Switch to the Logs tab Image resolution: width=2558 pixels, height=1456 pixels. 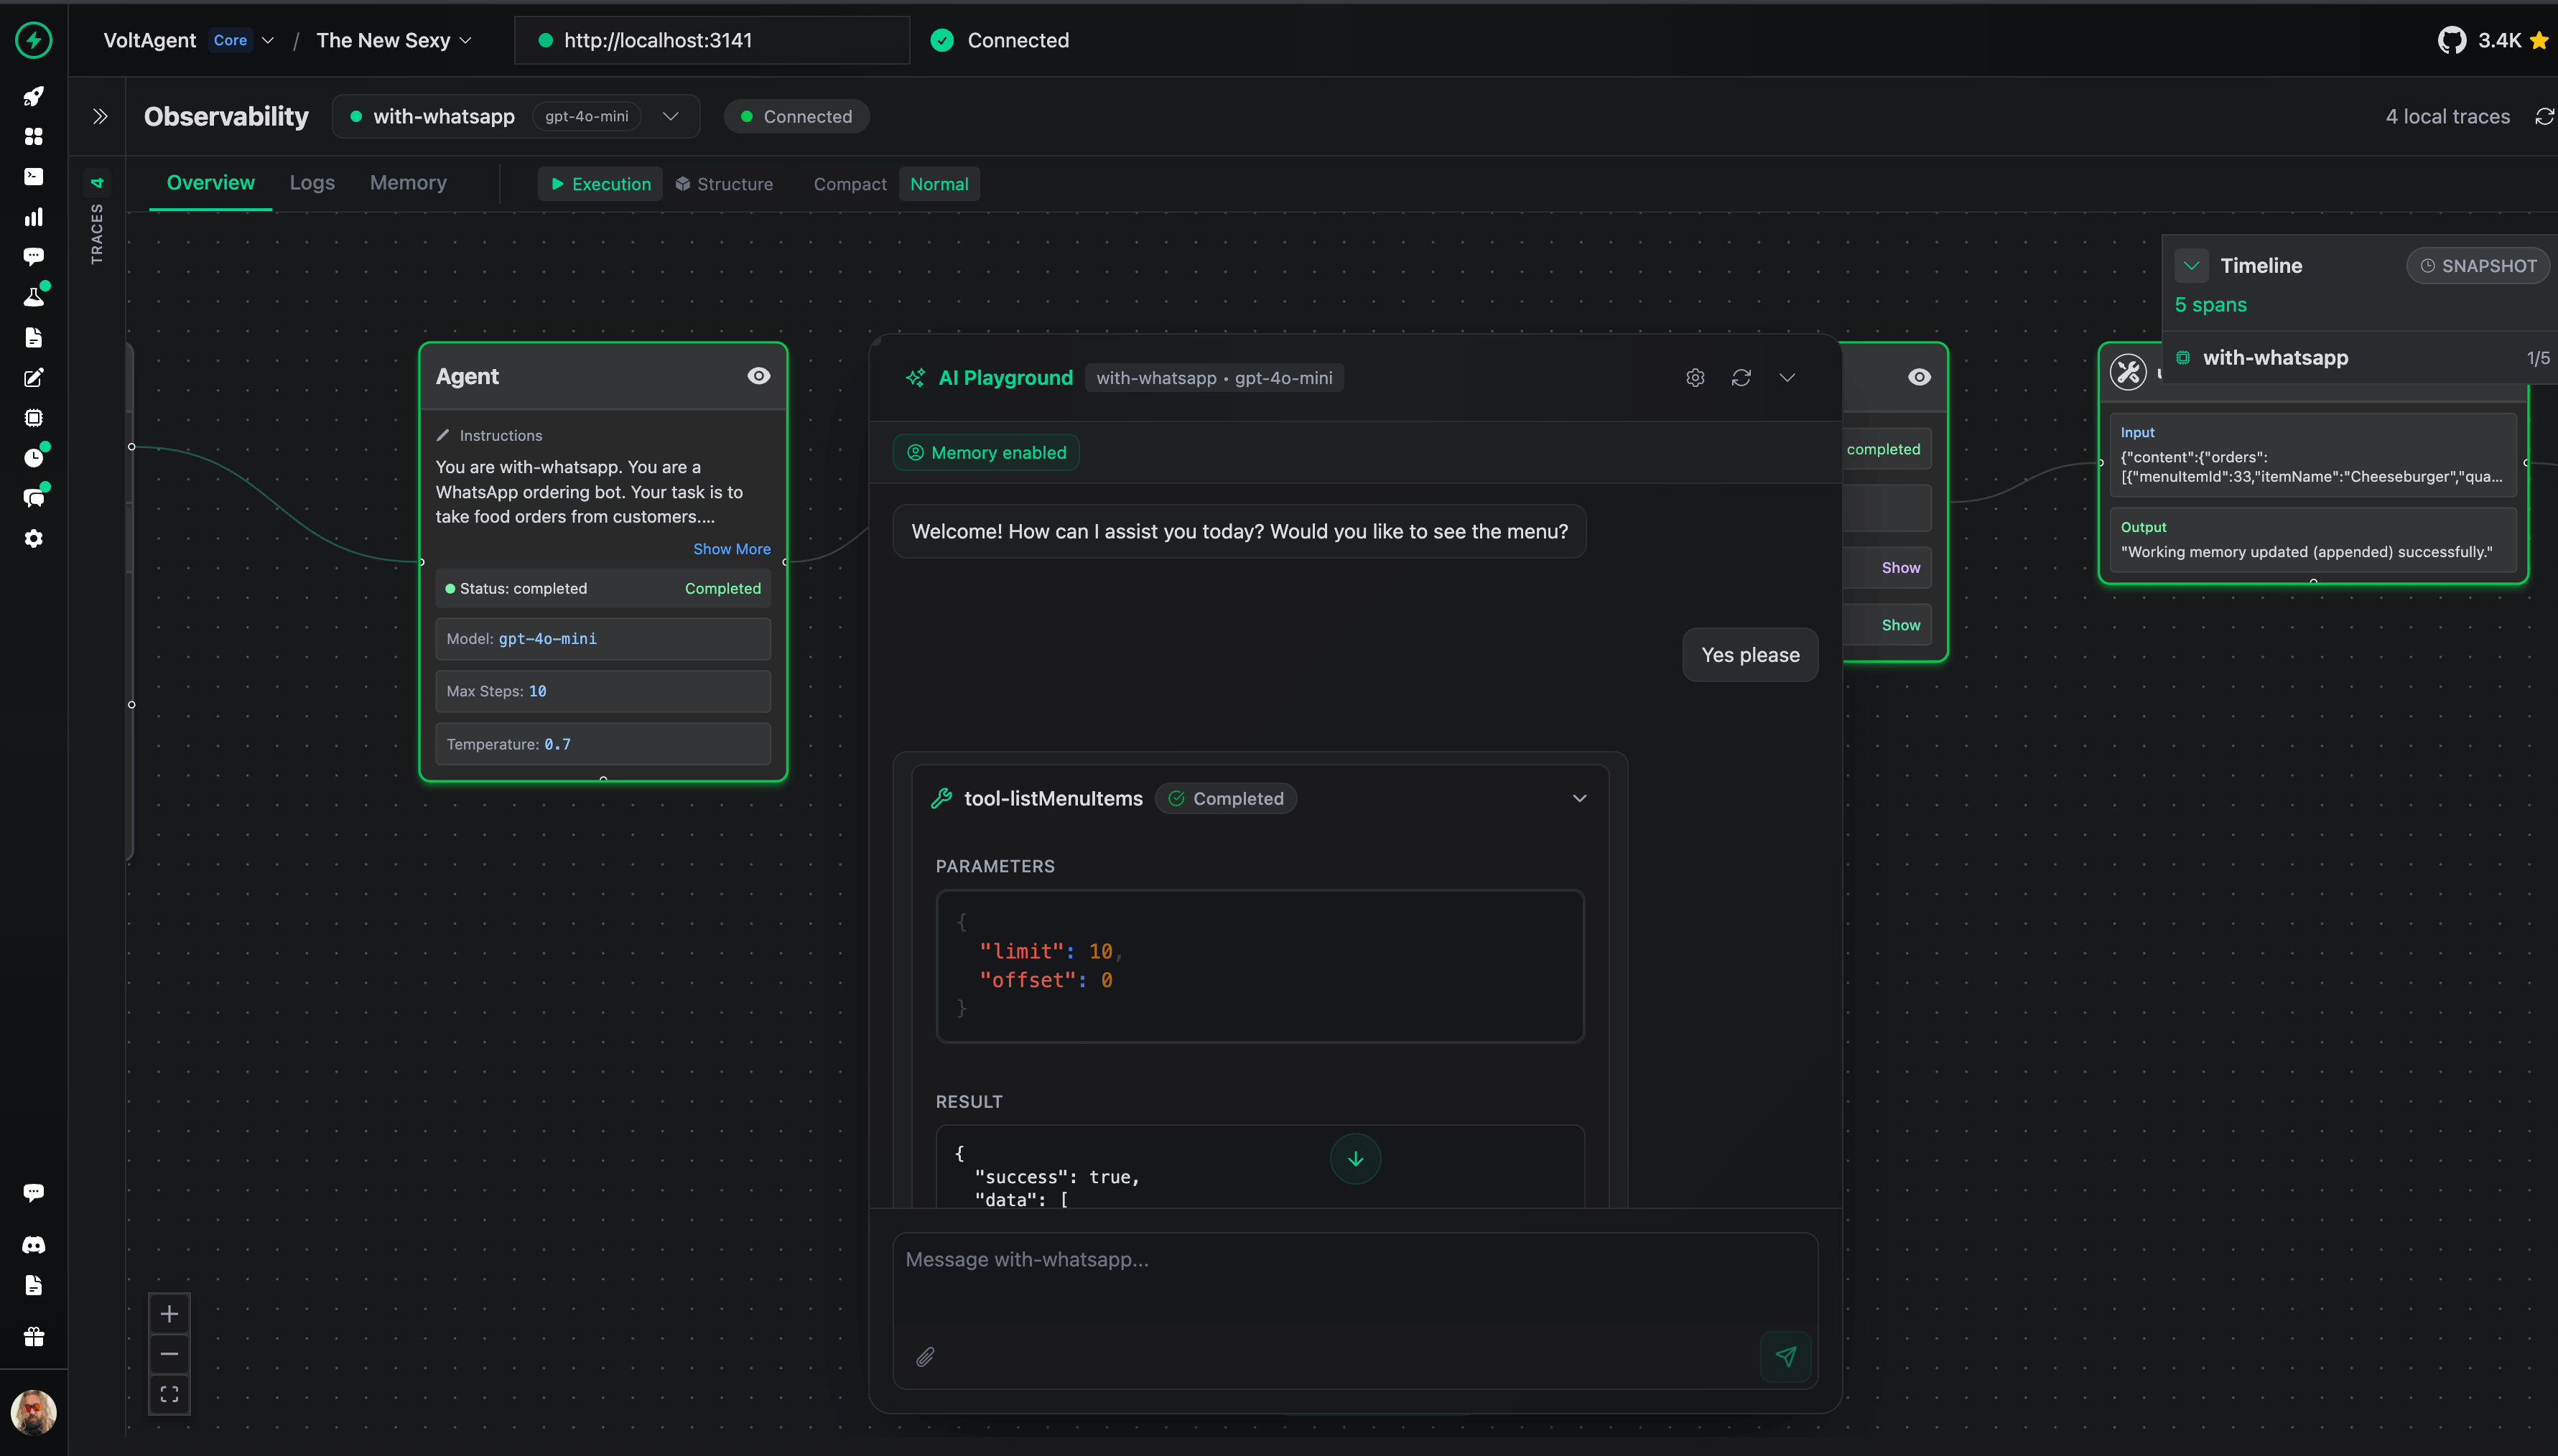(312, 183)
